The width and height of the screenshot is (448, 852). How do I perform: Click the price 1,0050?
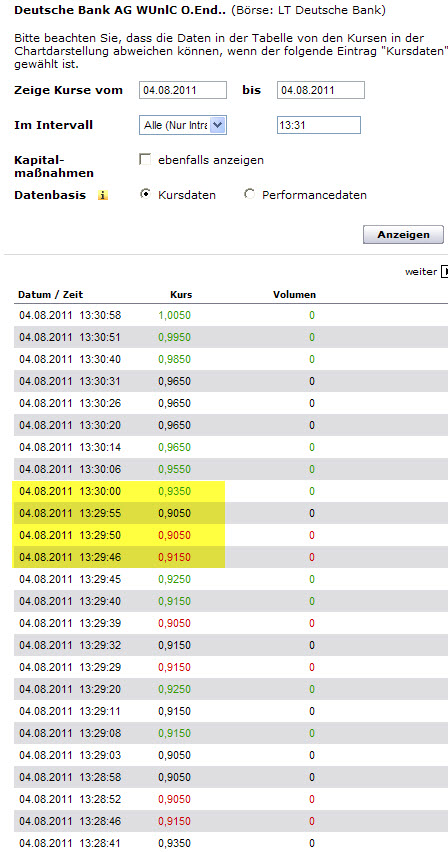(x=175, y=315)
